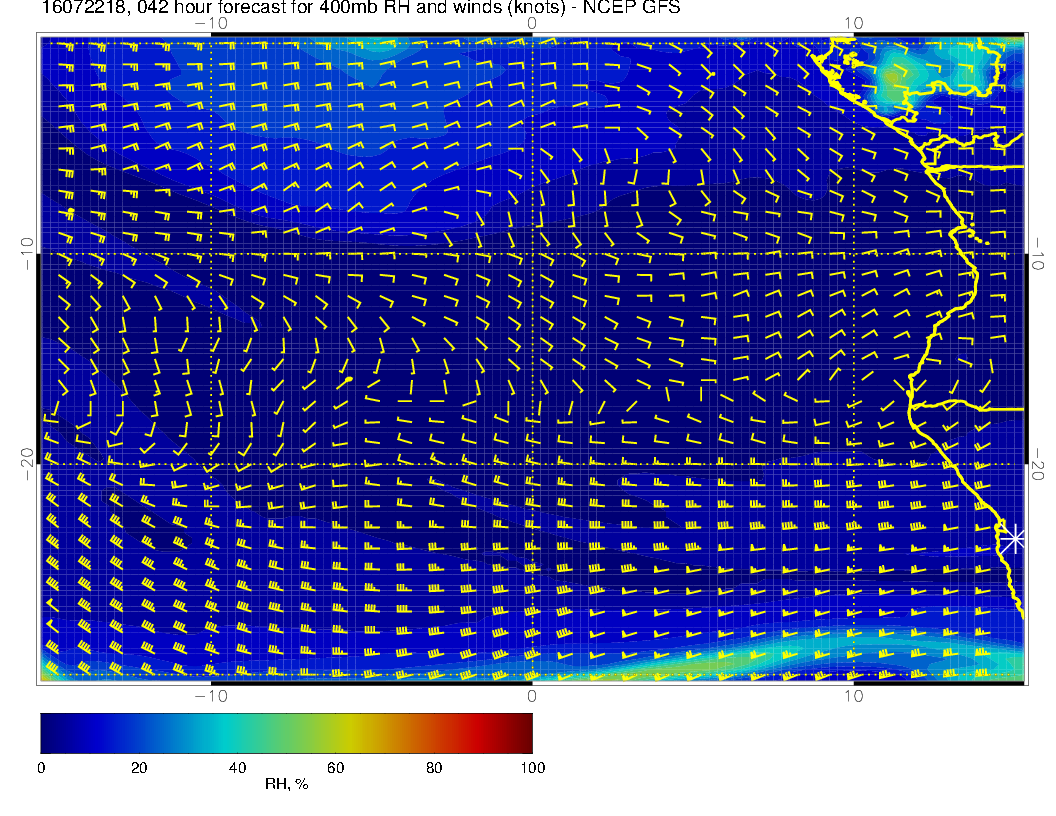This screenshot has height=816, width=1056.
Task: Click the "RH, %" colorbar label
Action: click(286, 784)
